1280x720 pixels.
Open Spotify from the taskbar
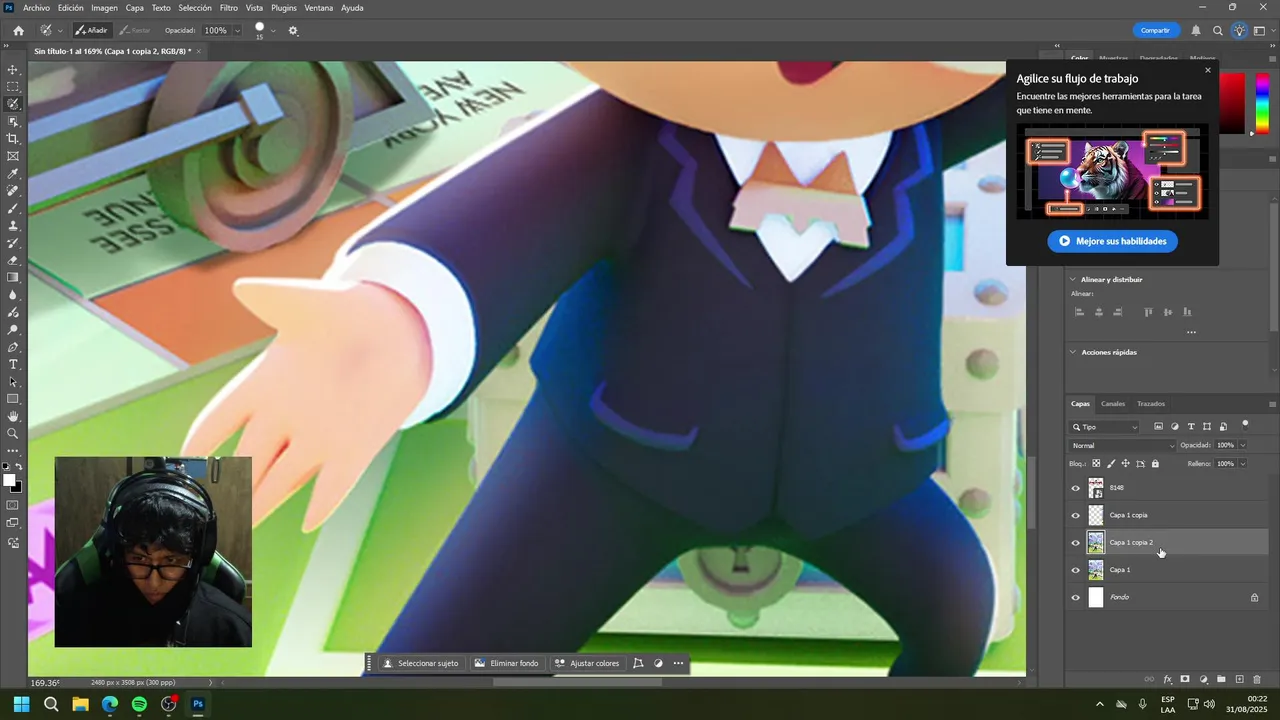(139, 704)
